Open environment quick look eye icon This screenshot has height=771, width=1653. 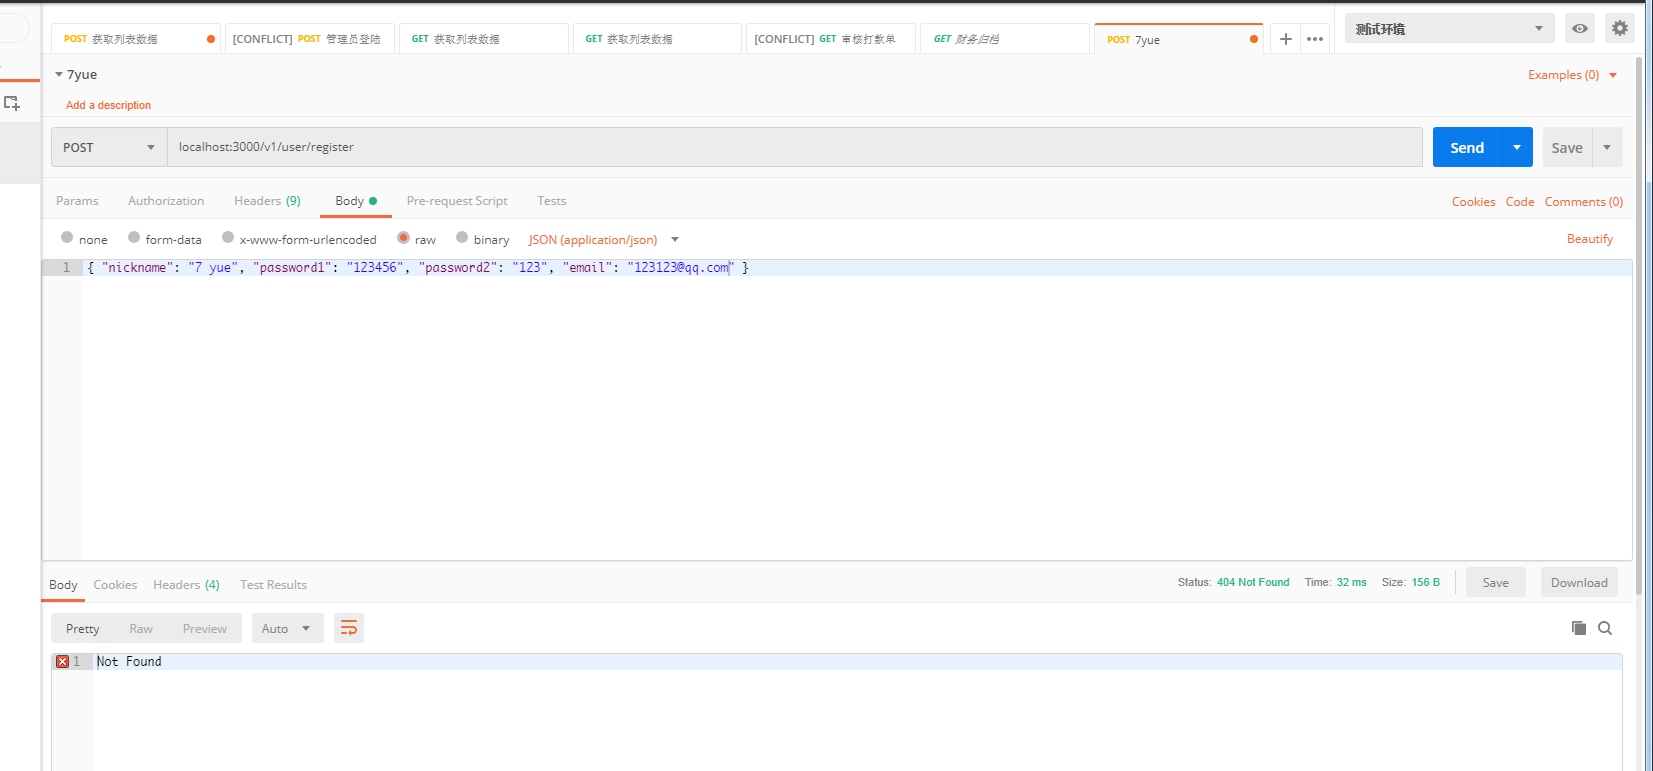click(1580, 28)
